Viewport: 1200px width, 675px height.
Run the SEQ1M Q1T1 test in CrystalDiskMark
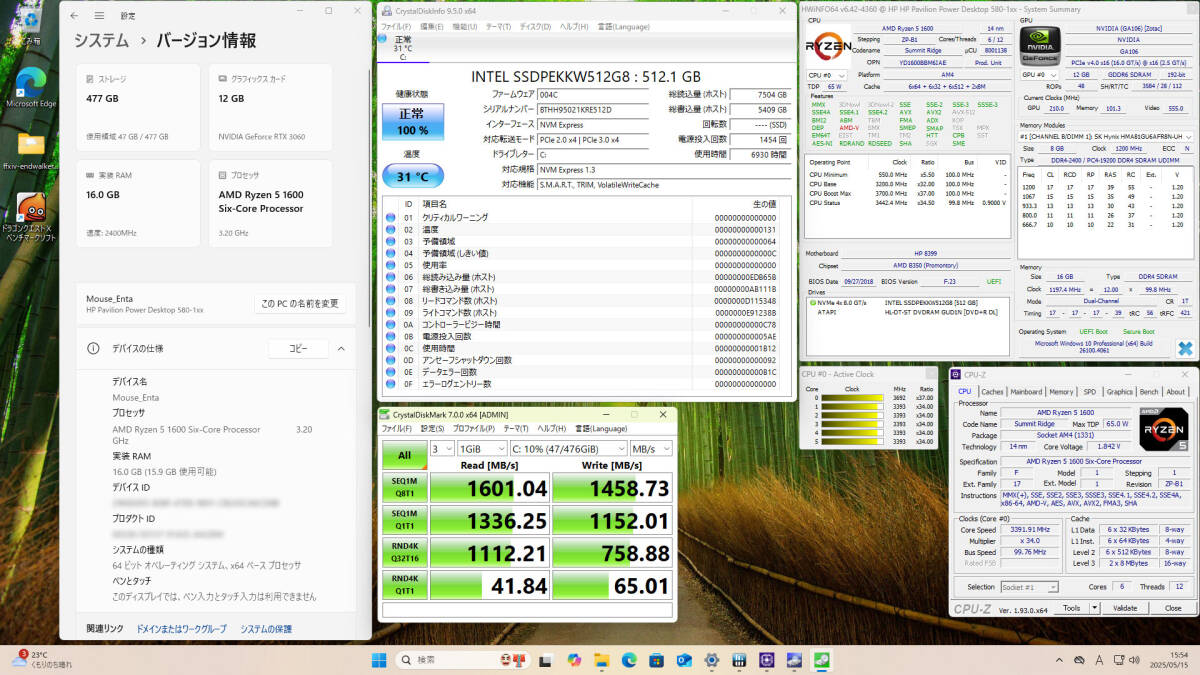[404, 520]
